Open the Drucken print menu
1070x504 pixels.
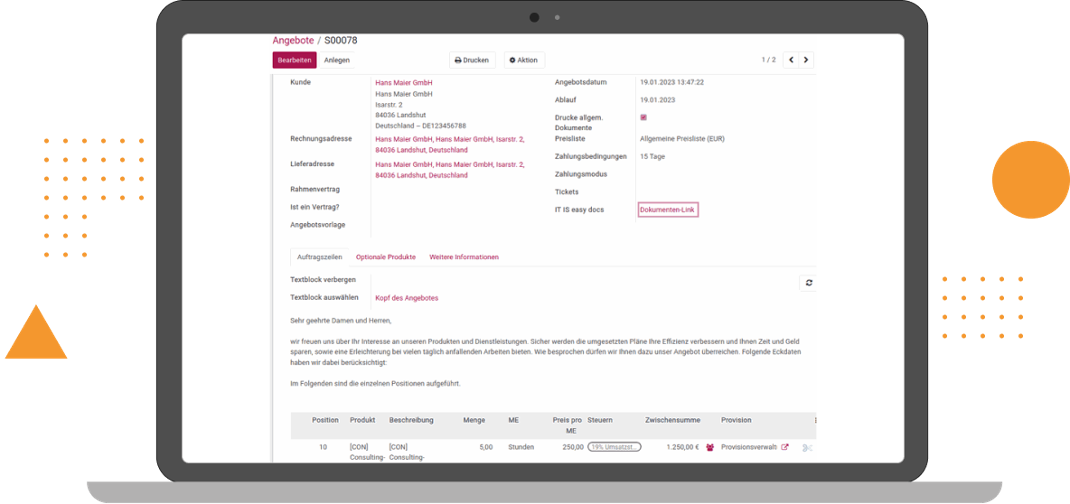point(472,60)
